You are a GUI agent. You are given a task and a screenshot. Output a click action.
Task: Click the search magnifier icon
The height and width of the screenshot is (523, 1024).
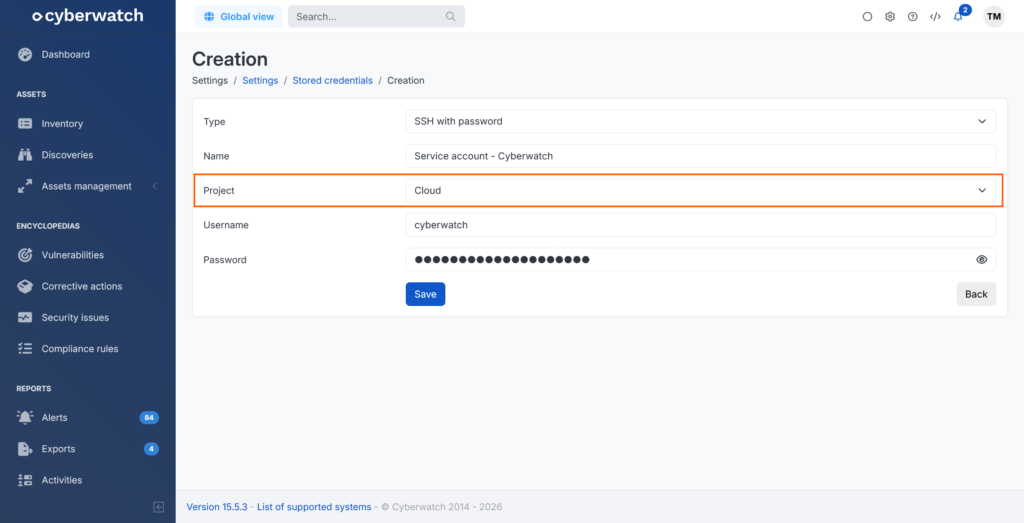tap(451, 17)
